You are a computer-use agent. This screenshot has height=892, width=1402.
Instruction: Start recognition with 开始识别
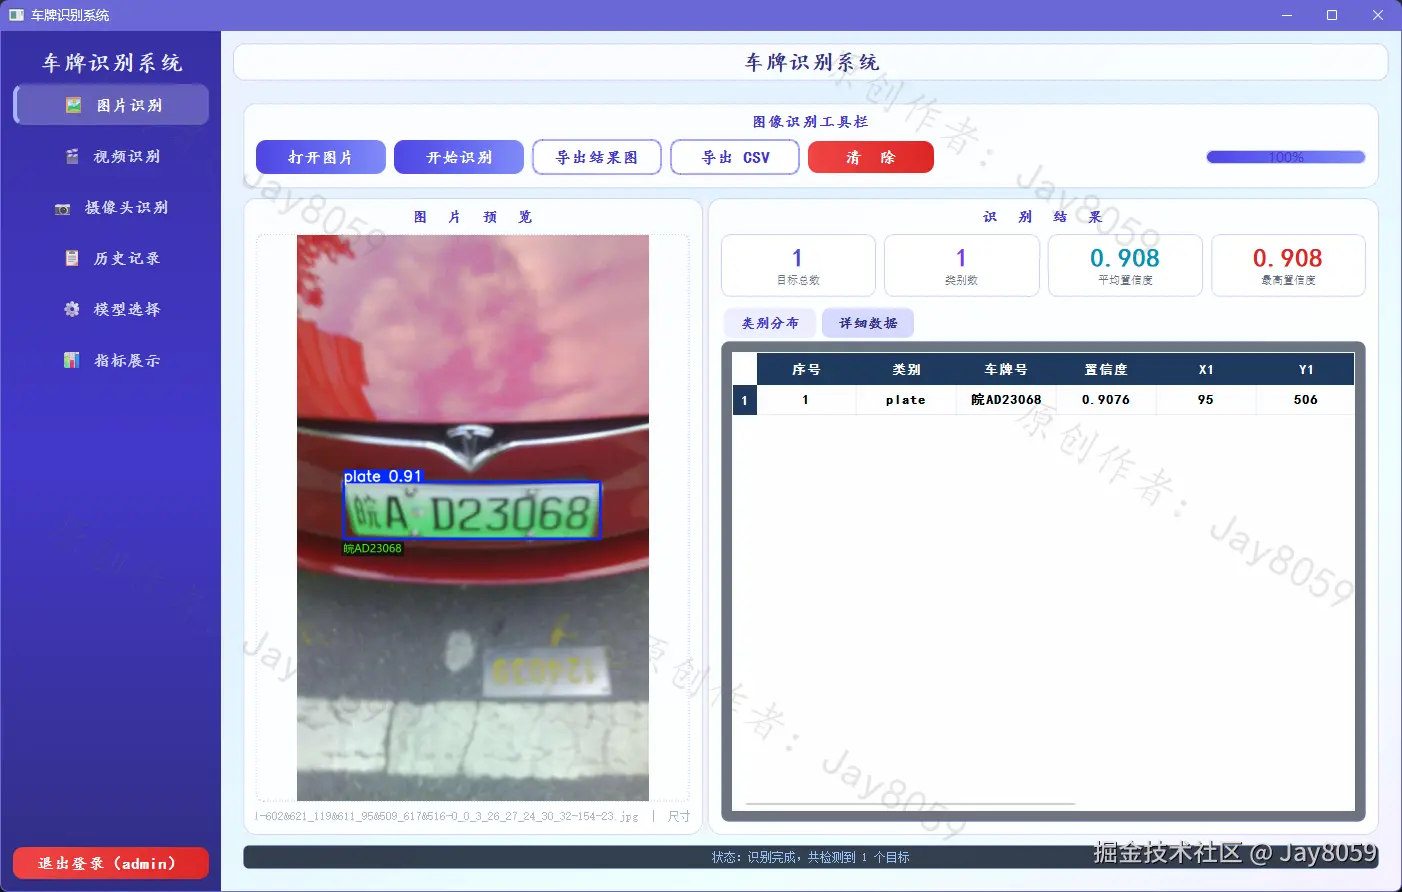459,157
